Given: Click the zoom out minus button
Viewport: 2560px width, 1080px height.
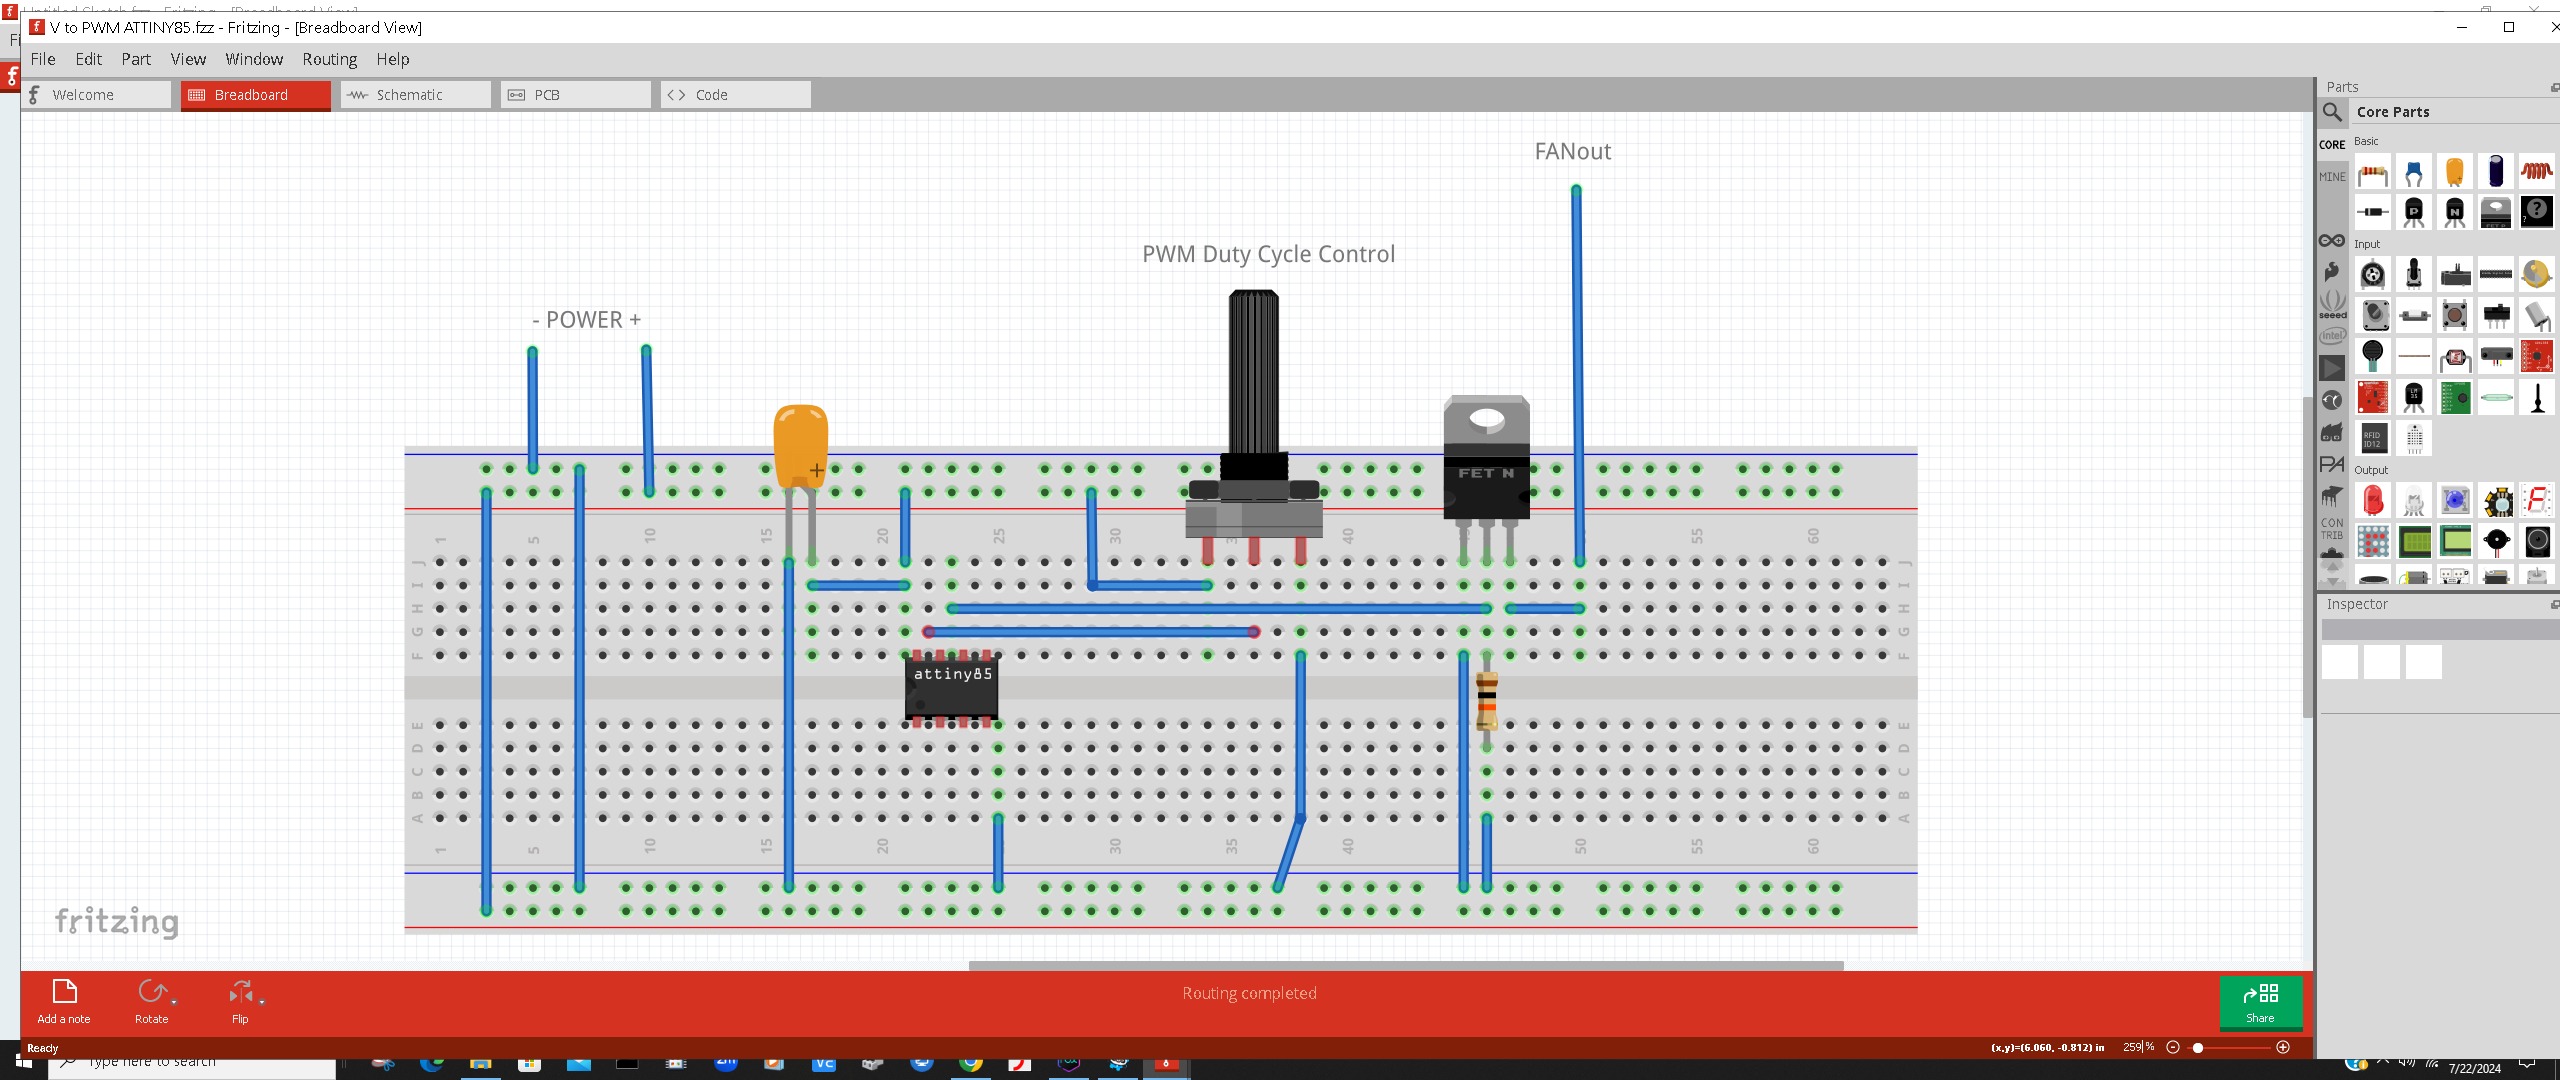Looking at the screenshot, I should (2173, 1047).
